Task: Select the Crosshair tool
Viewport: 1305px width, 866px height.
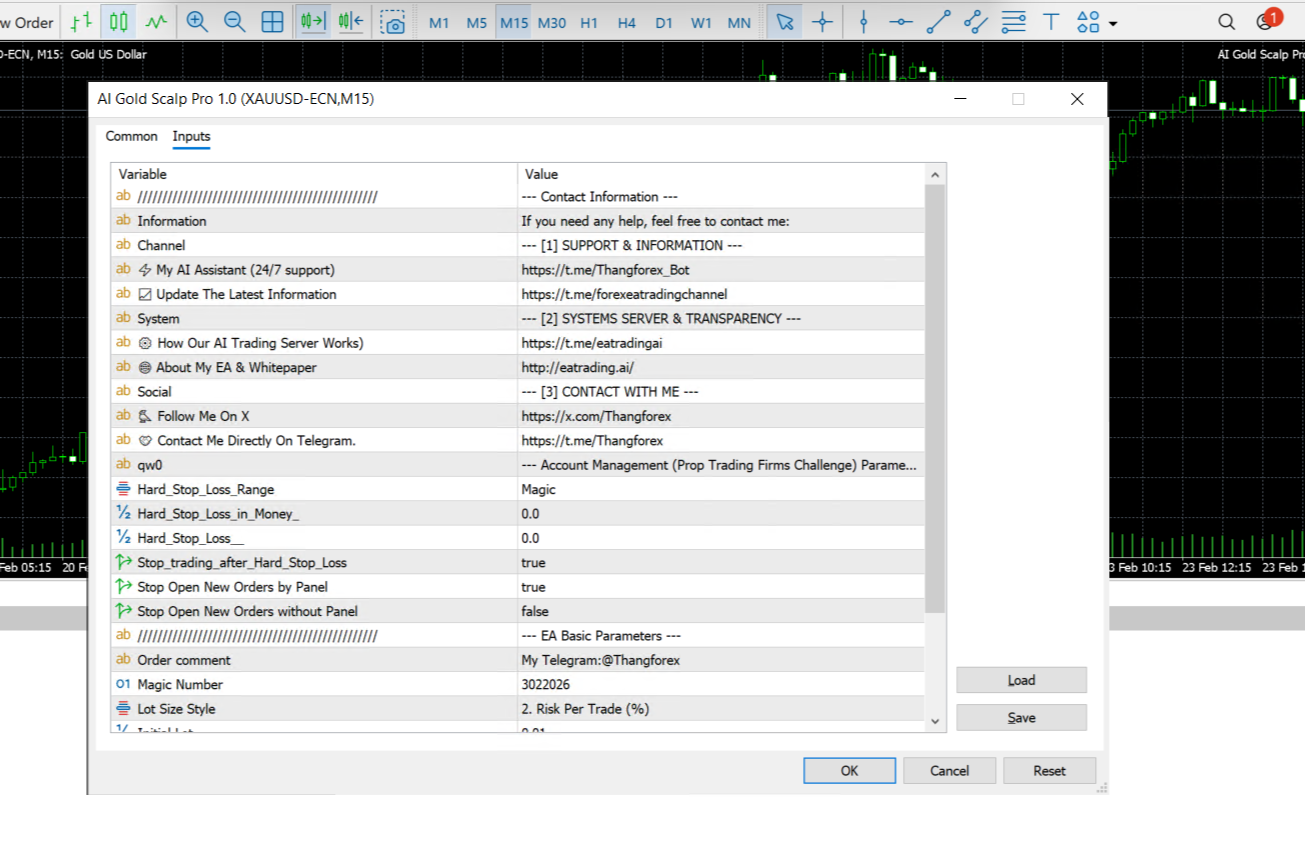Action: click(822, 20)
